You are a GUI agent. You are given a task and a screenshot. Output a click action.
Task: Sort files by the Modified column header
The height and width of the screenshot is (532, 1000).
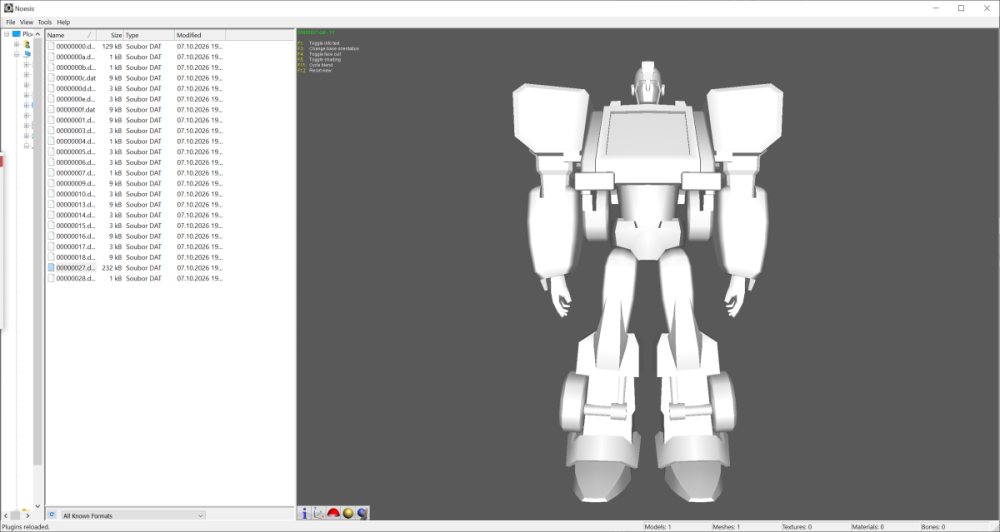point(200,35)
